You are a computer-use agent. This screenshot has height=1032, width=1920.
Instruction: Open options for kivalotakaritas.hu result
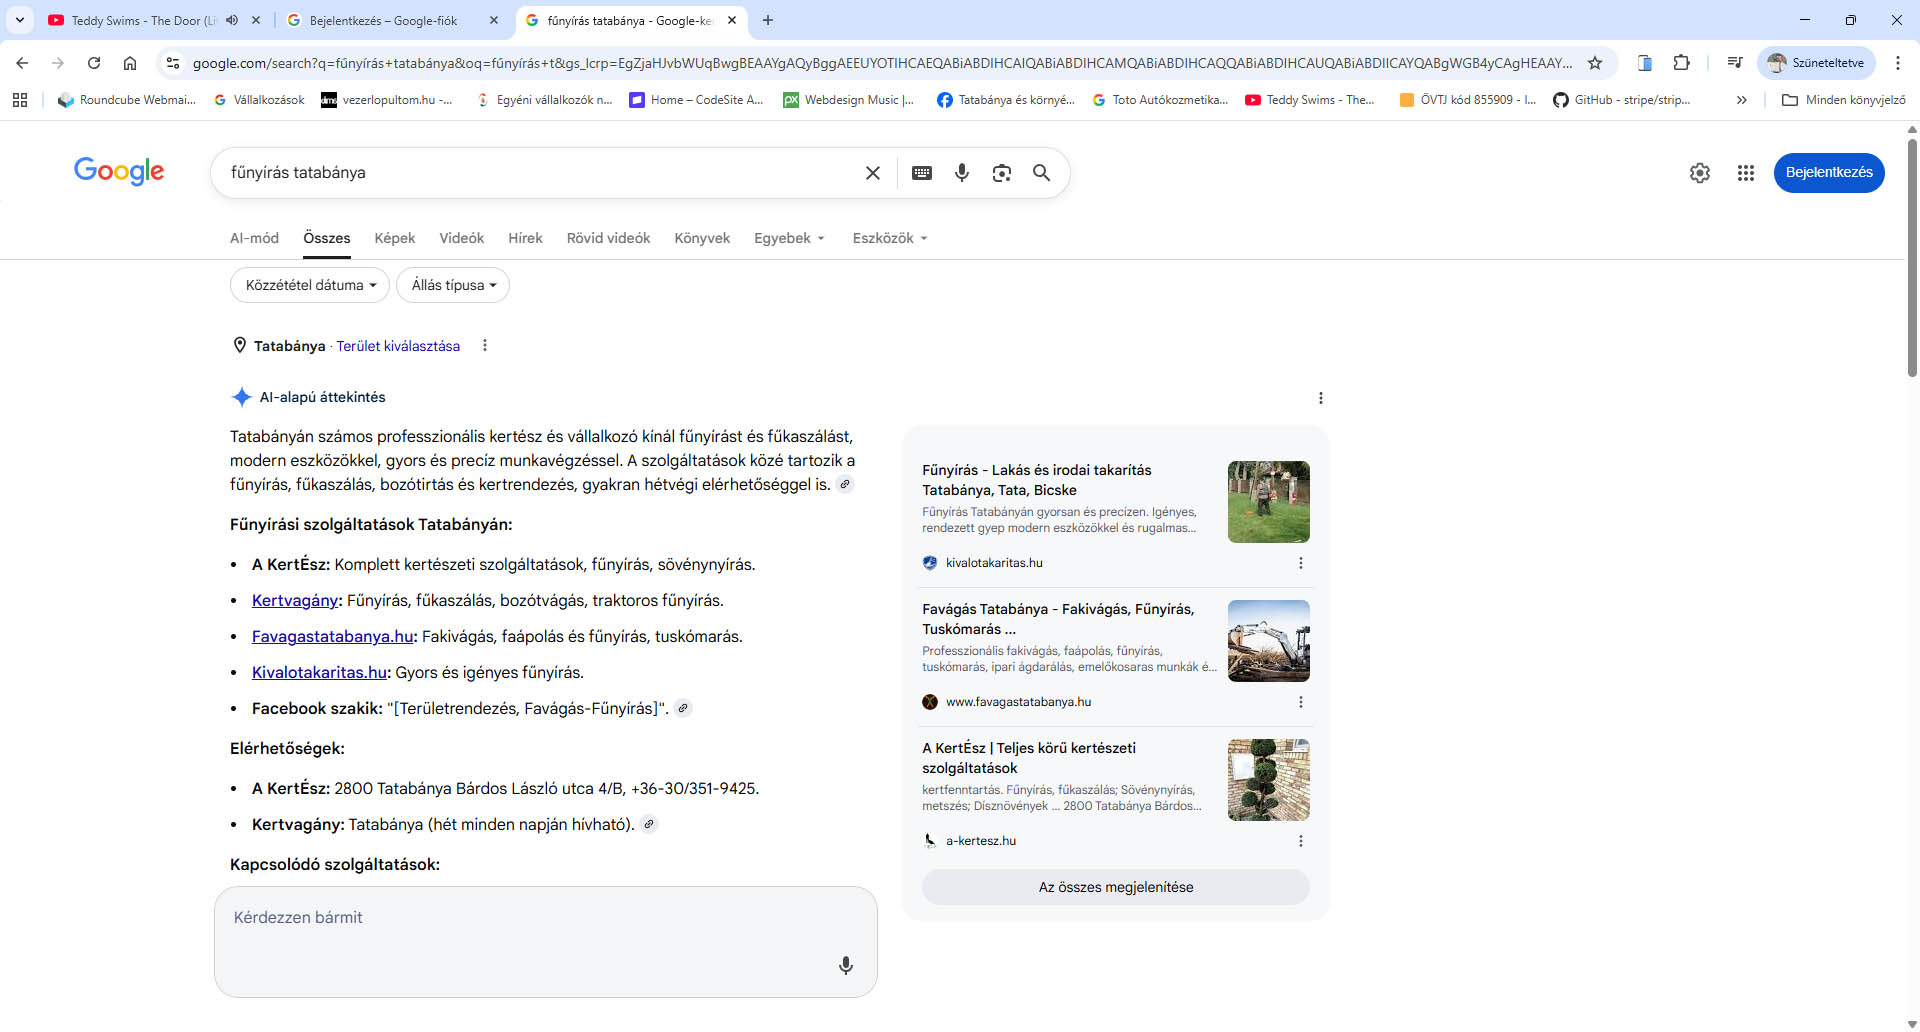(x=1300, y=563)
